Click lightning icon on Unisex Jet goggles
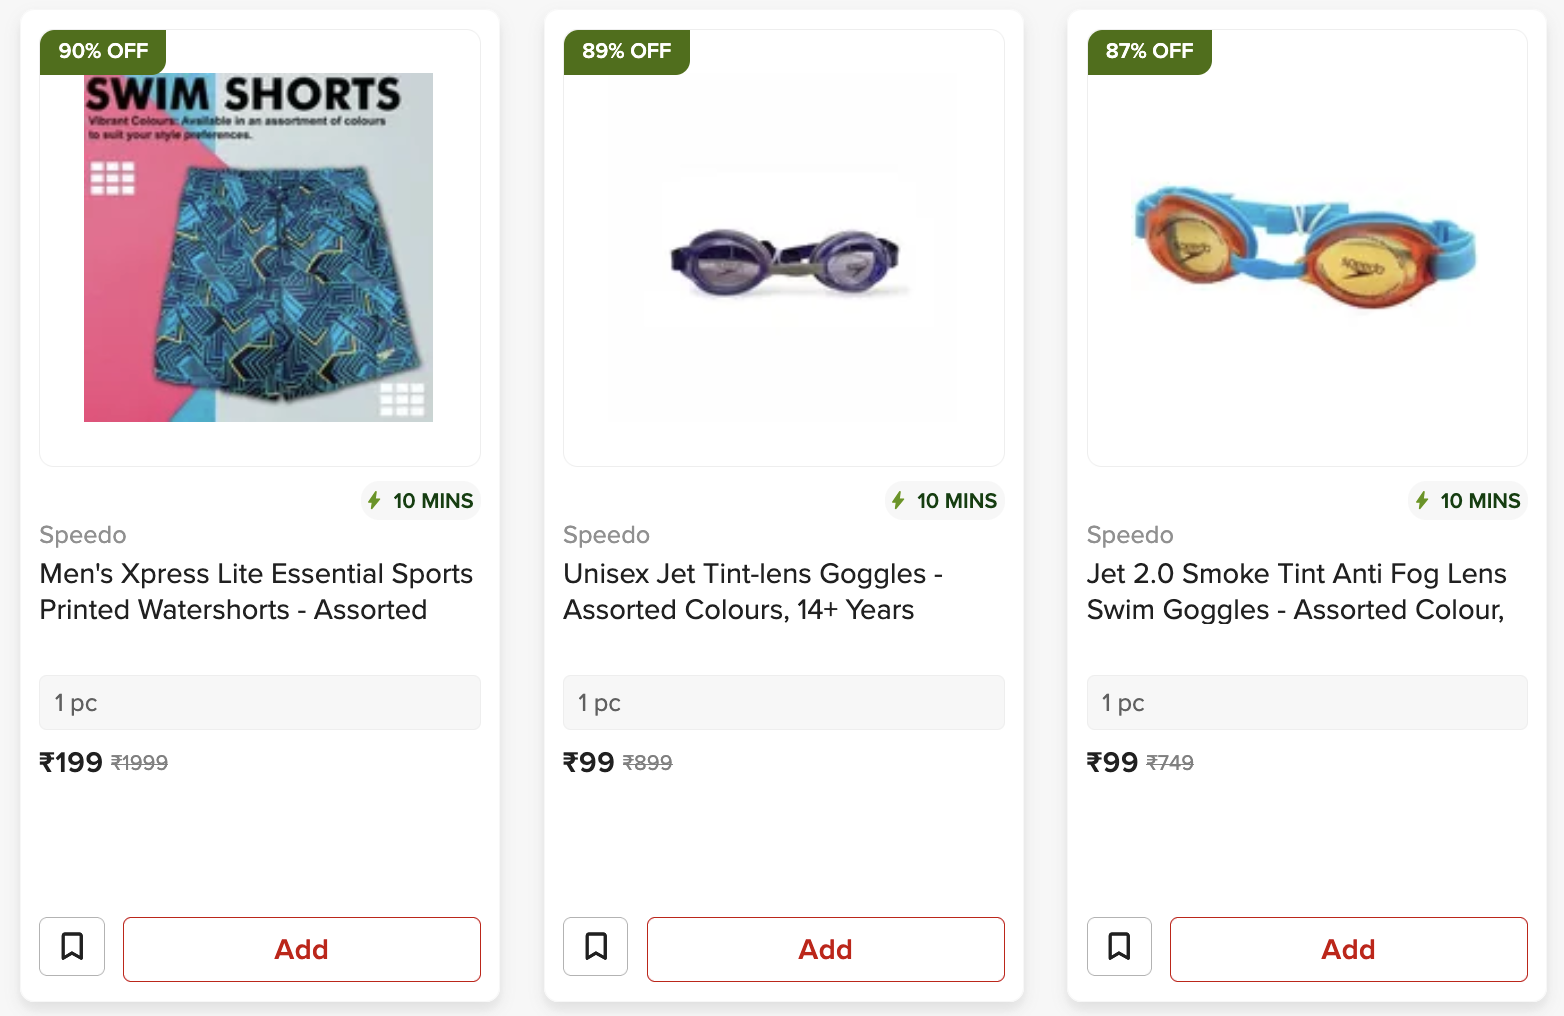 coord(898,500)
